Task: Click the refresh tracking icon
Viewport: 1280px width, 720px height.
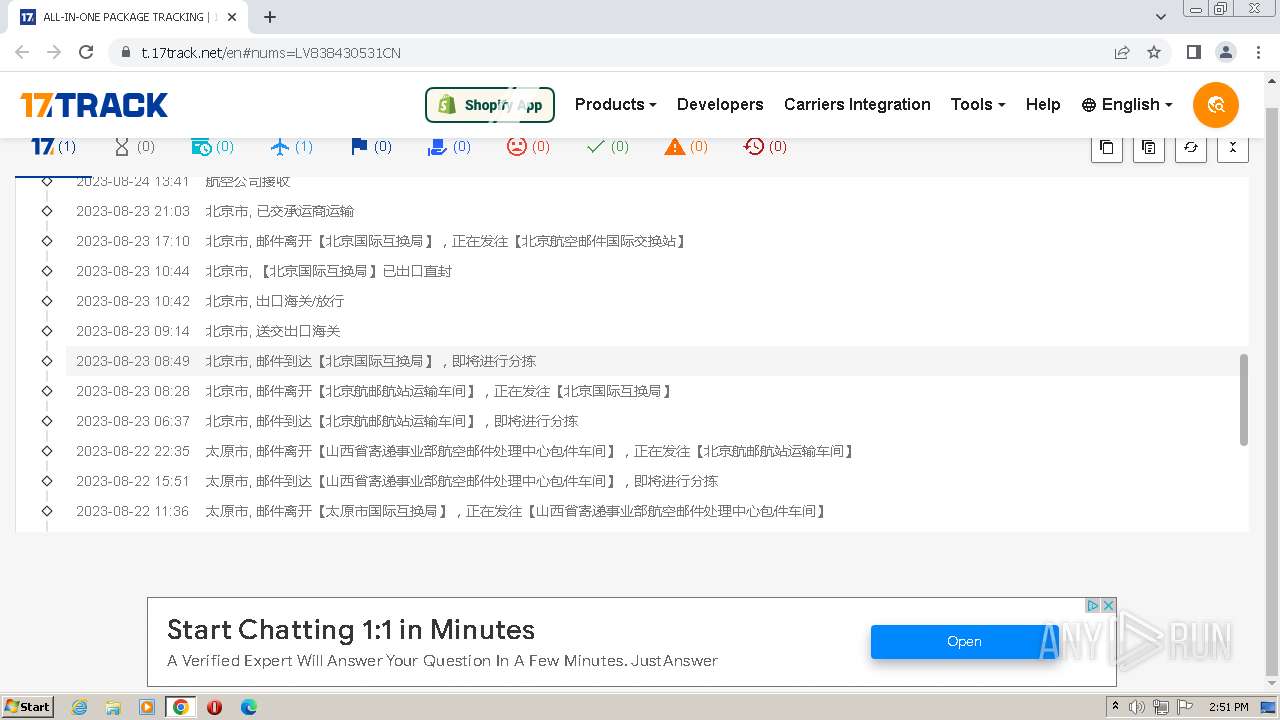Action: click(1190, 147)
